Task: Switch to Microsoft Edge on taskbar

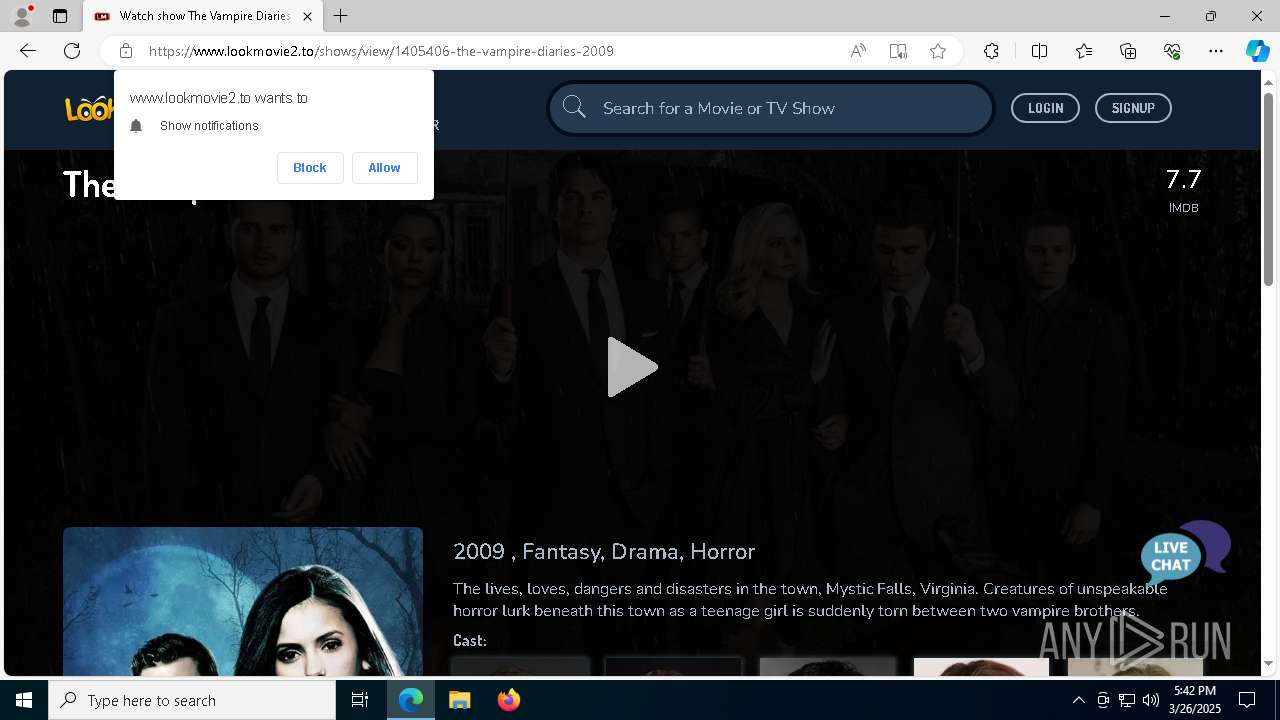Action: (x=411, y=700)
